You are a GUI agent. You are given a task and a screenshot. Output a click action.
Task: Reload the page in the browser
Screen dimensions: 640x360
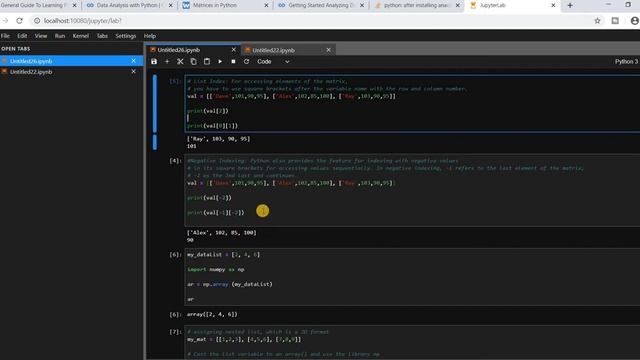19,21
